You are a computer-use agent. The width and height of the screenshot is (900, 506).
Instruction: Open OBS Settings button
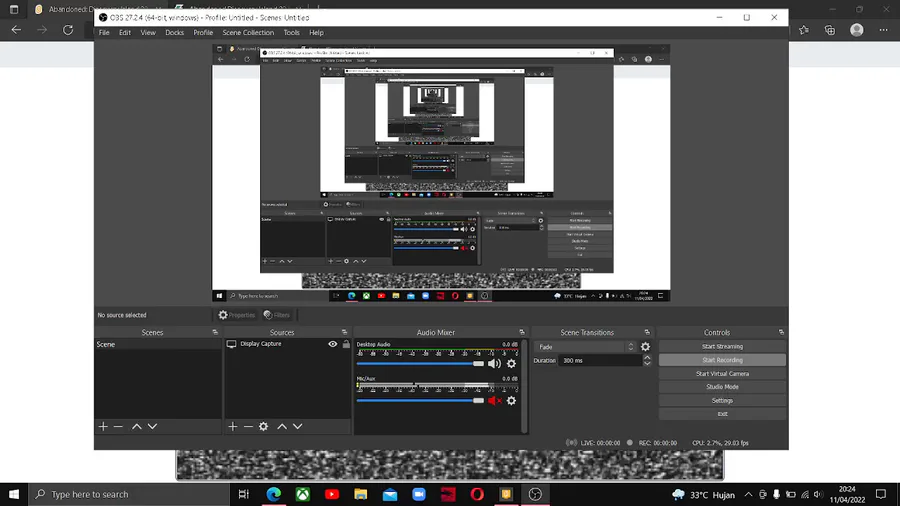[x=722, y=400]
